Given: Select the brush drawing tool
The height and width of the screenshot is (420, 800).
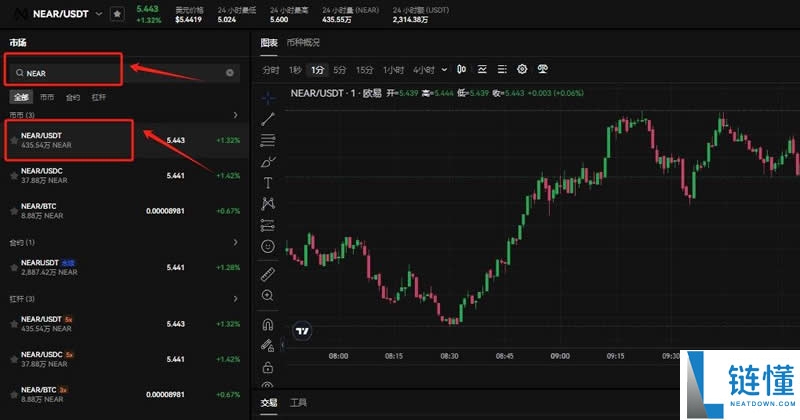Looking at the screenshot, I should click(x=268, y=162).
